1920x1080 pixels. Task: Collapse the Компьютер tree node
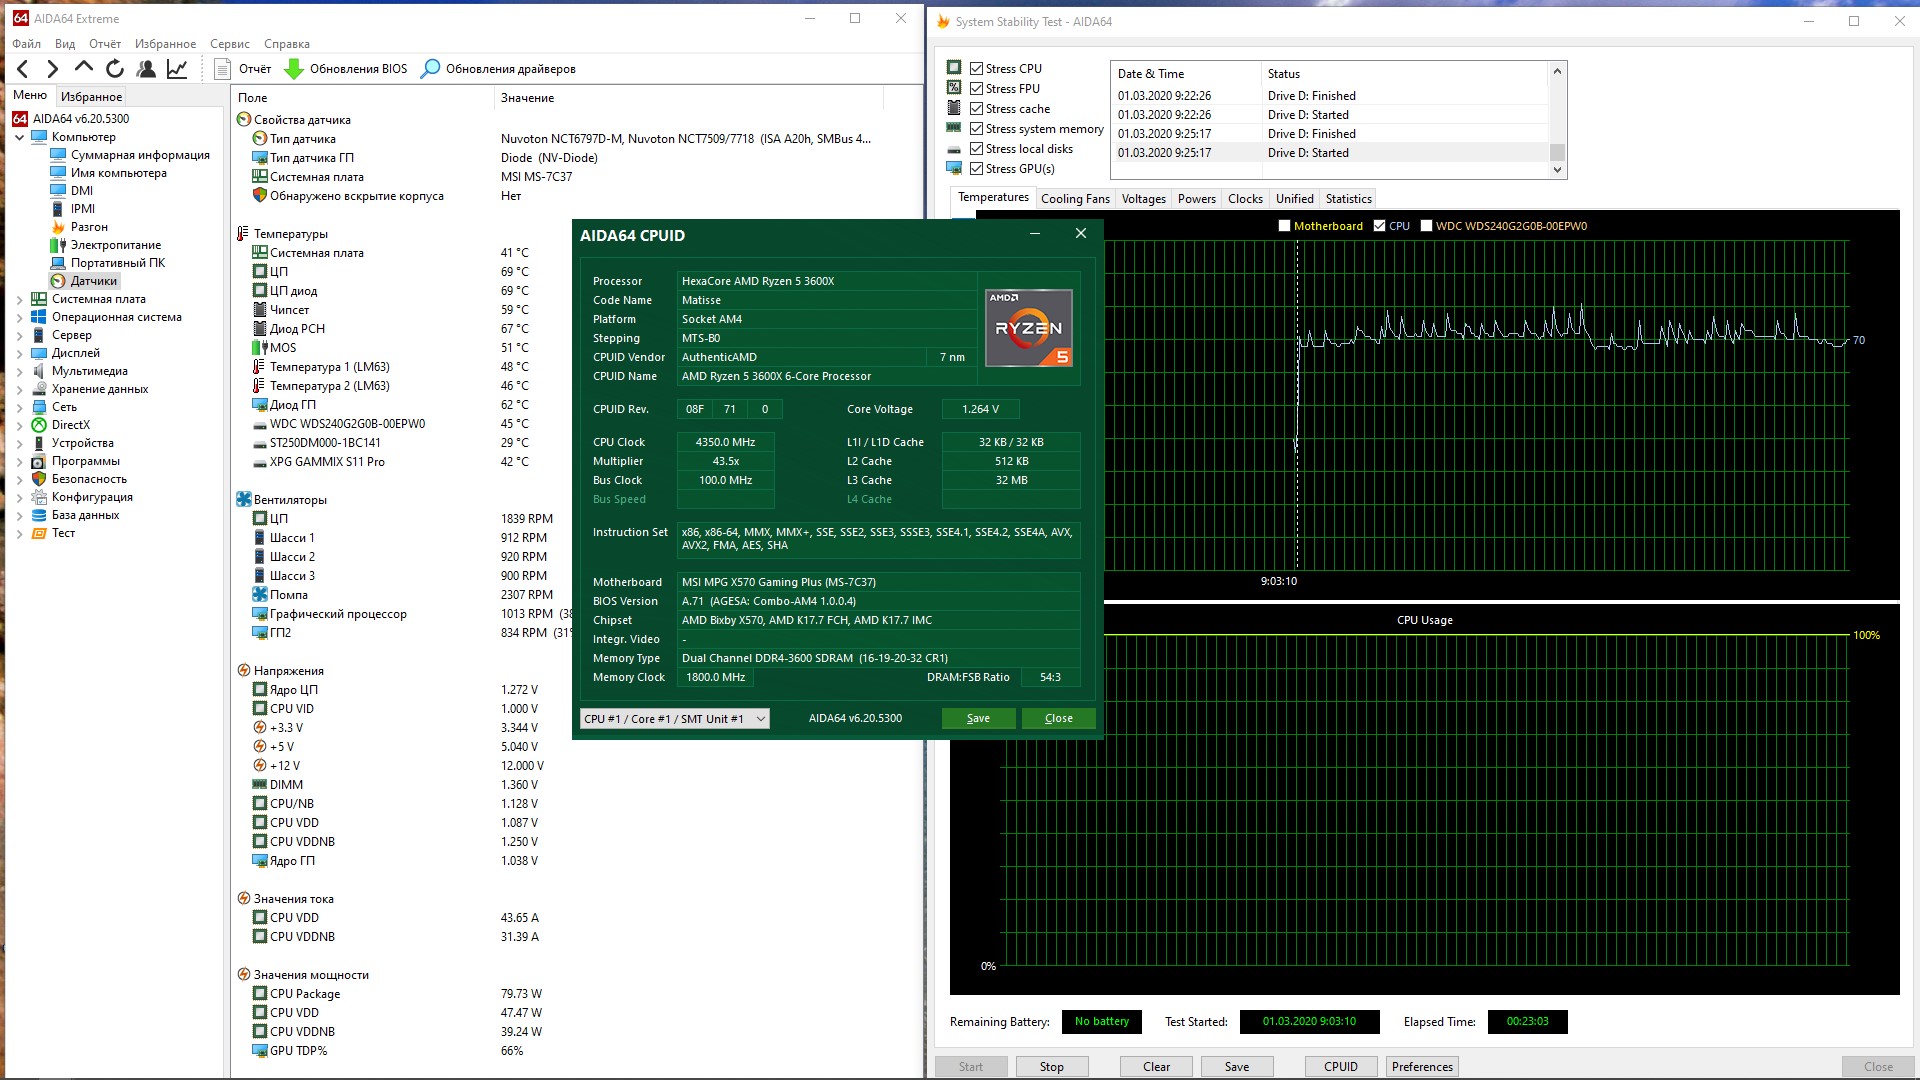pos(19,137)
